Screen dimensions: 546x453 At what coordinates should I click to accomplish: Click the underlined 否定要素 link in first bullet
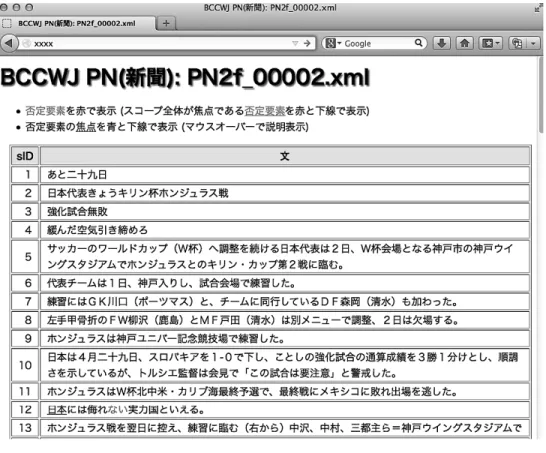tap(265, 111)
